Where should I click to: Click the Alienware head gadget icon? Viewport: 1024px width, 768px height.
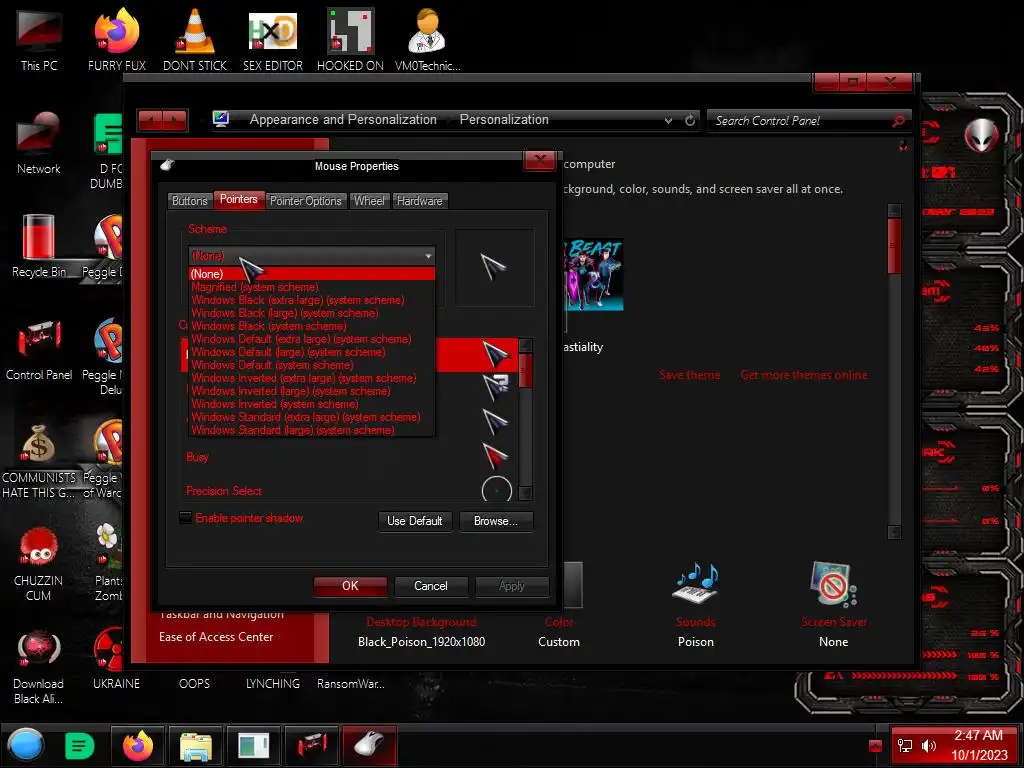pos(981,135)
